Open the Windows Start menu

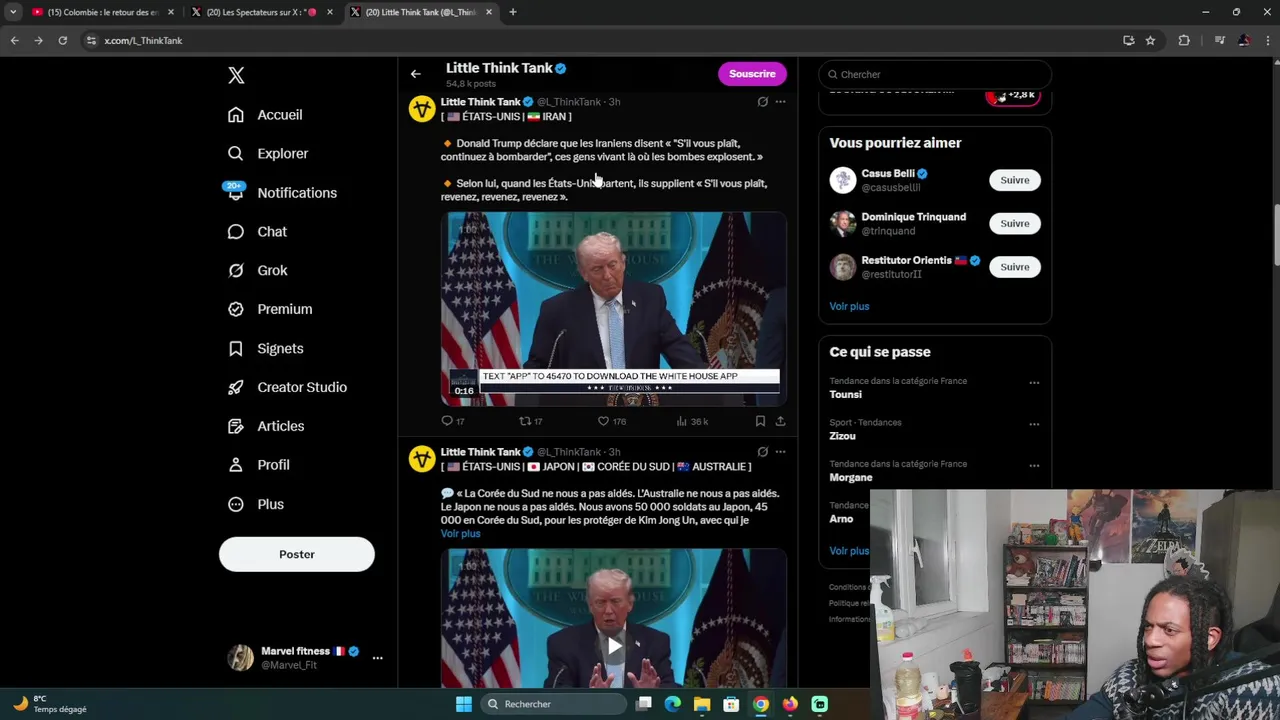464,704
